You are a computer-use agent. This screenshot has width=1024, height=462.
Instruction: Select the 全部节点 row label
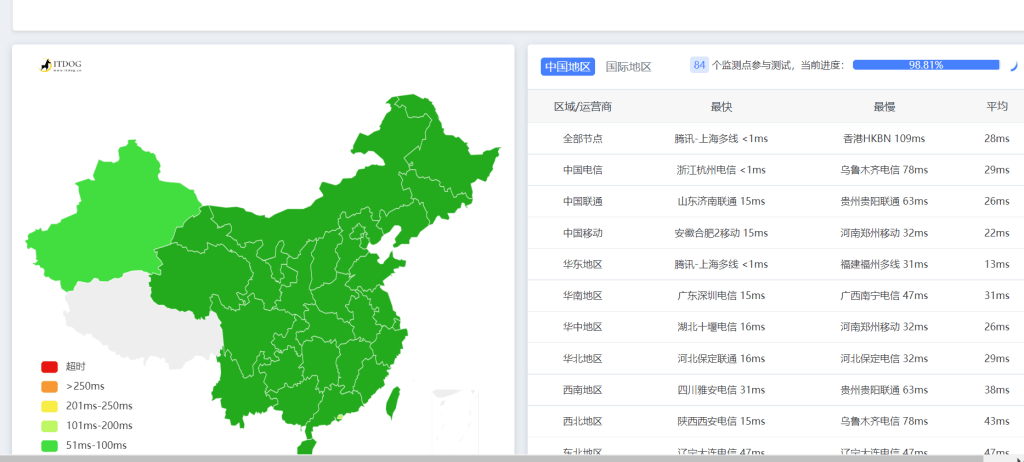(583, 139)
